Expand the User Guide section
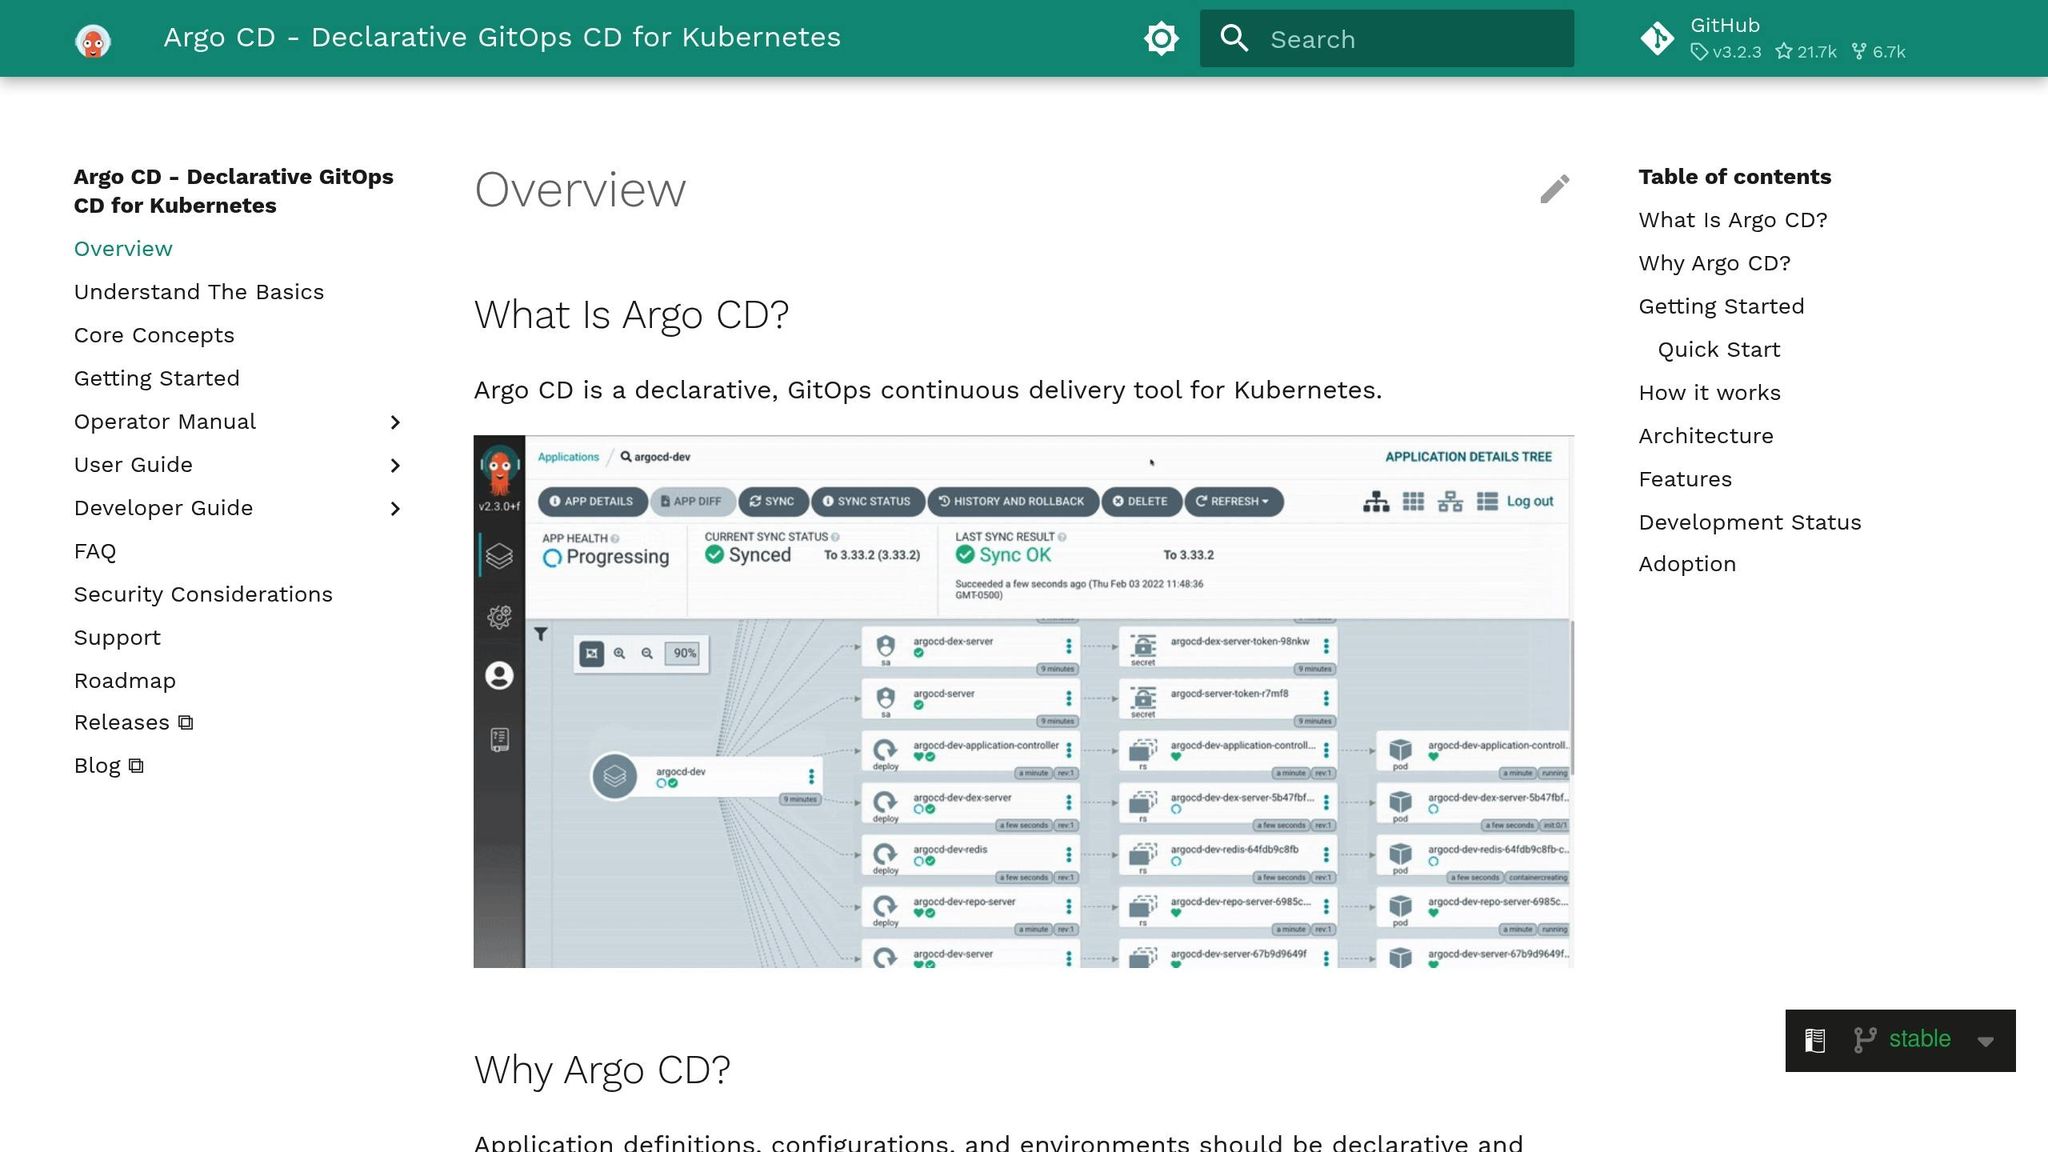2048x1152 pixels. click(x=396, y=465)
